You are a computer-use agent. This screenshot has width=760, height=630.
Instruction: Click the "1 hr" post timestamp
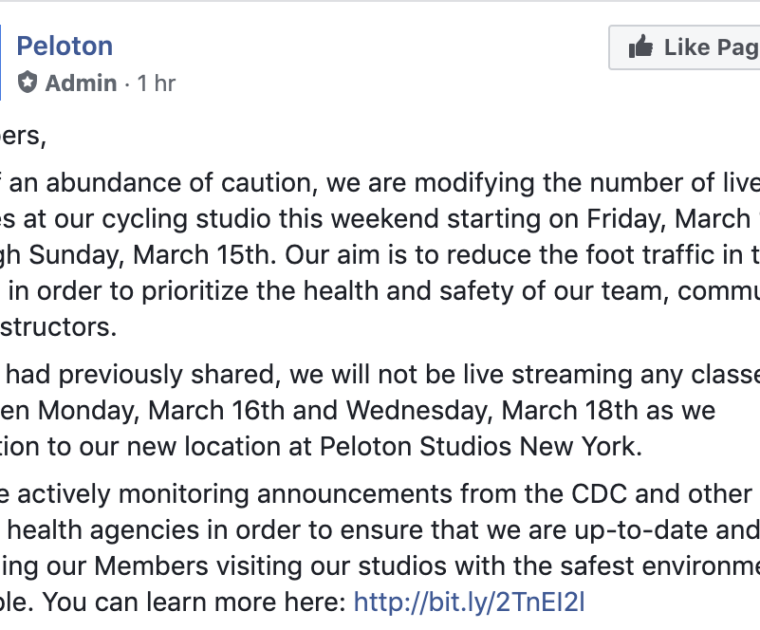(x=157, y=83)
